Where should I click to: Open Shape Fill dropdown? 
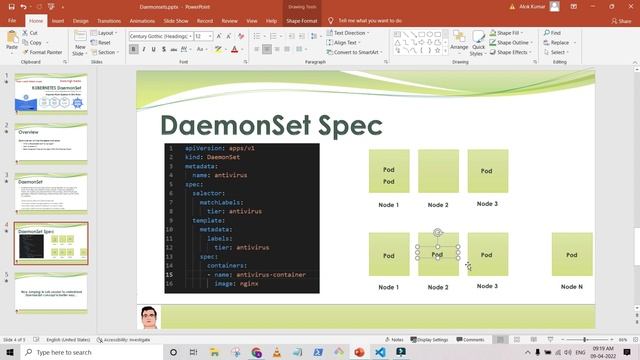point(507,33)
